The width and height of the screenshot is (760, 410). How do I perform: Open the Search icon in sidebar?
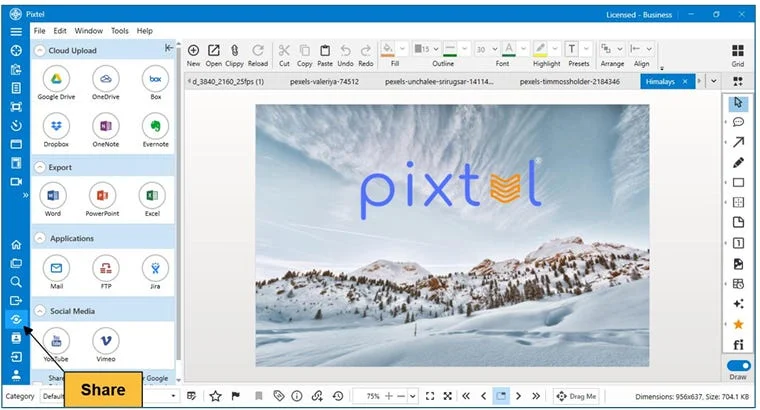(x=16, y=282)
